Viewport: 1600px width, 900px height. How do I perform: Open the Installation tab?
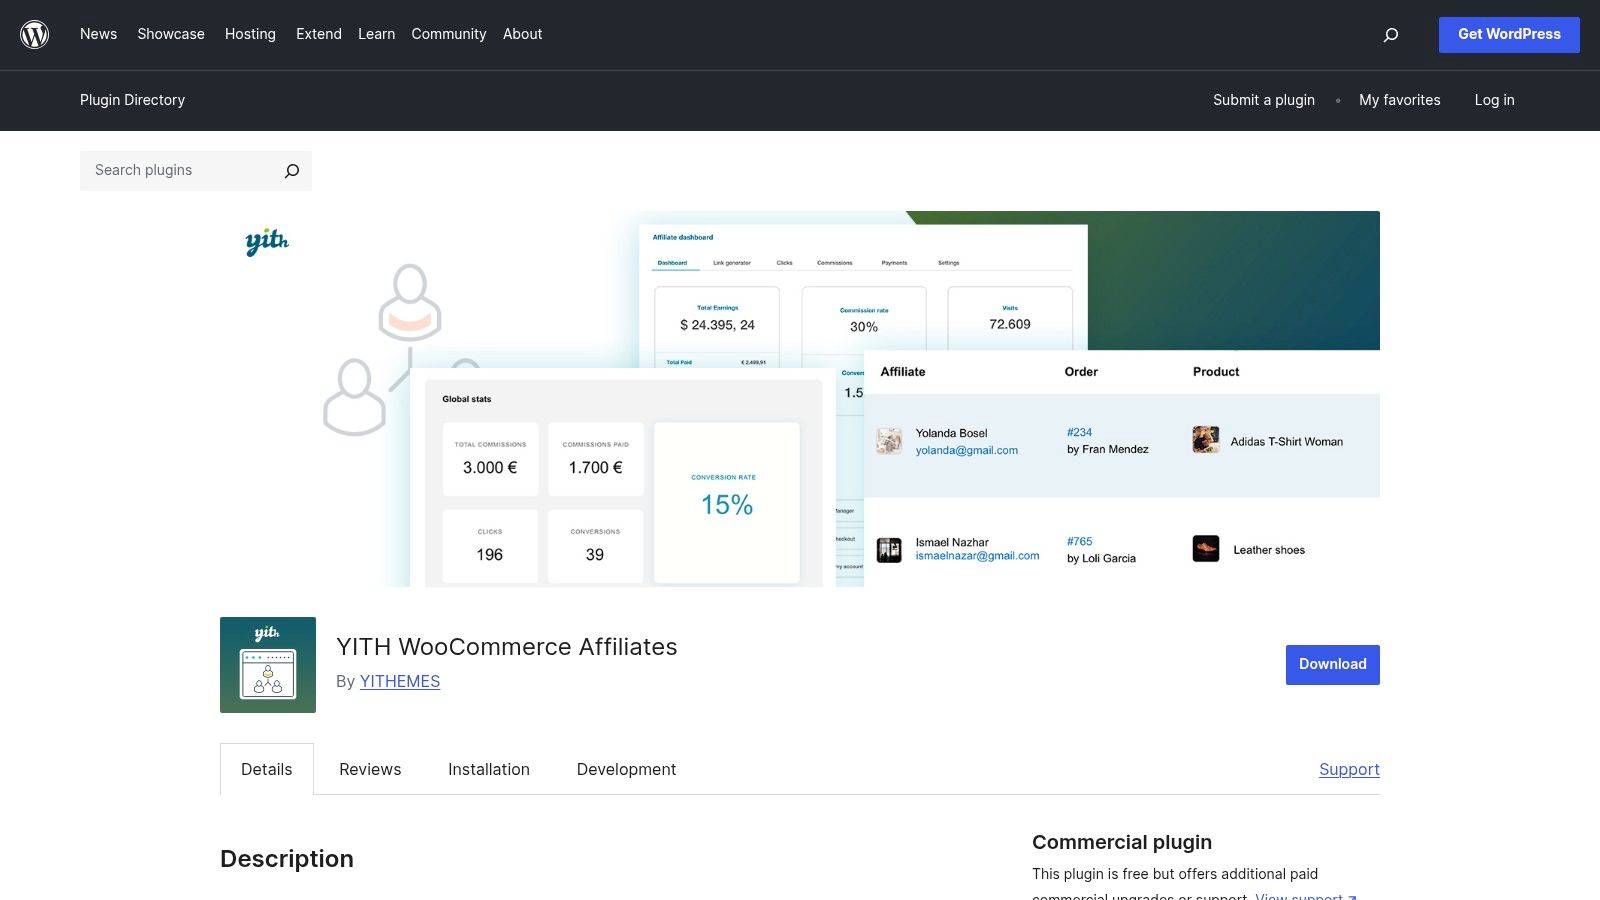(x=488, y=769)
